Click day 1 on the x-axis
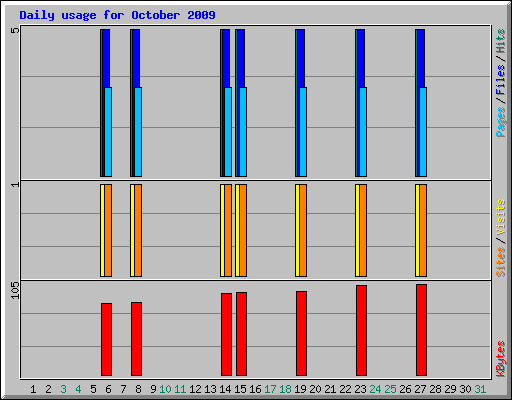The height and width of the screenshot is (400, 512). pos(33,389)
